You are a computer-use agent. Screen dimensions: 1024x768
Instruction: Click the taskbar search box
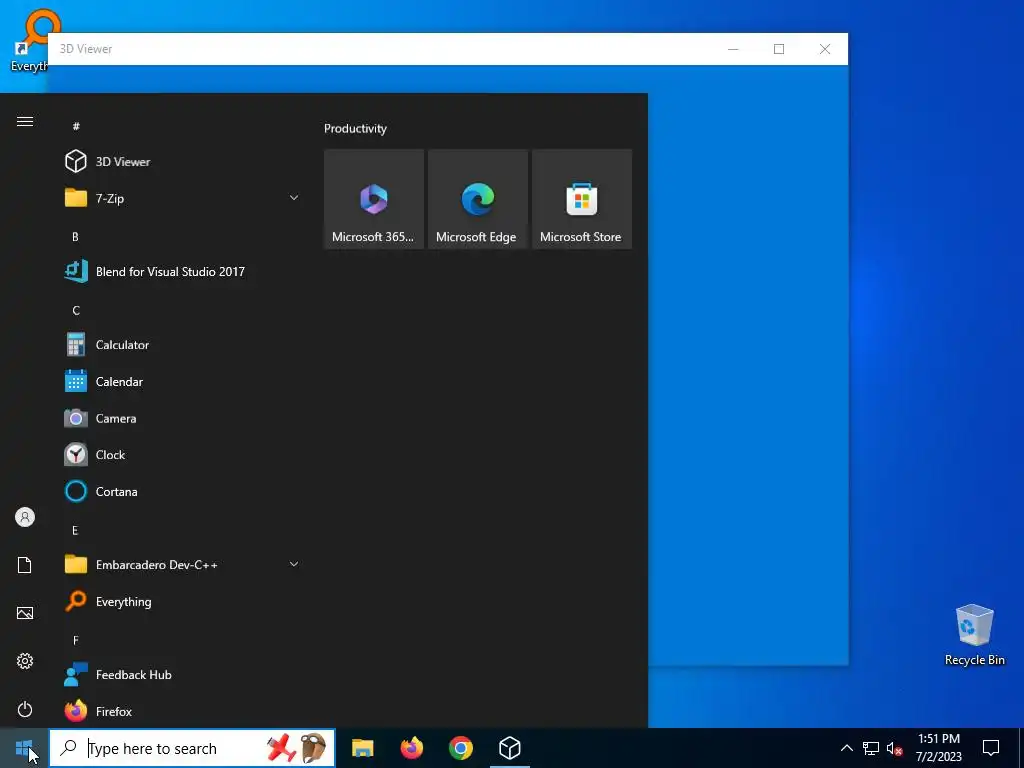192,748
